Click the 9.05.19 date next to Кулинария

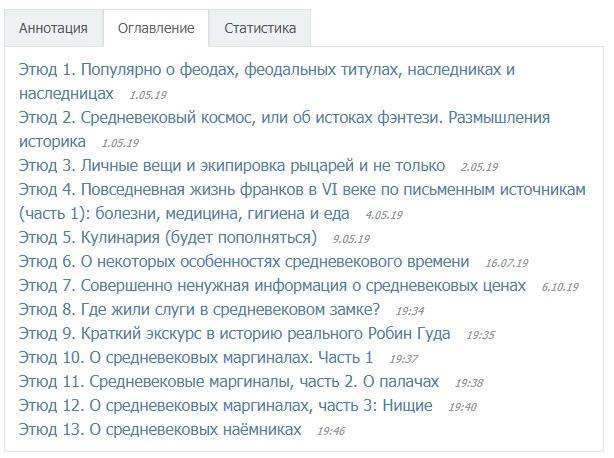click(350, 239)
